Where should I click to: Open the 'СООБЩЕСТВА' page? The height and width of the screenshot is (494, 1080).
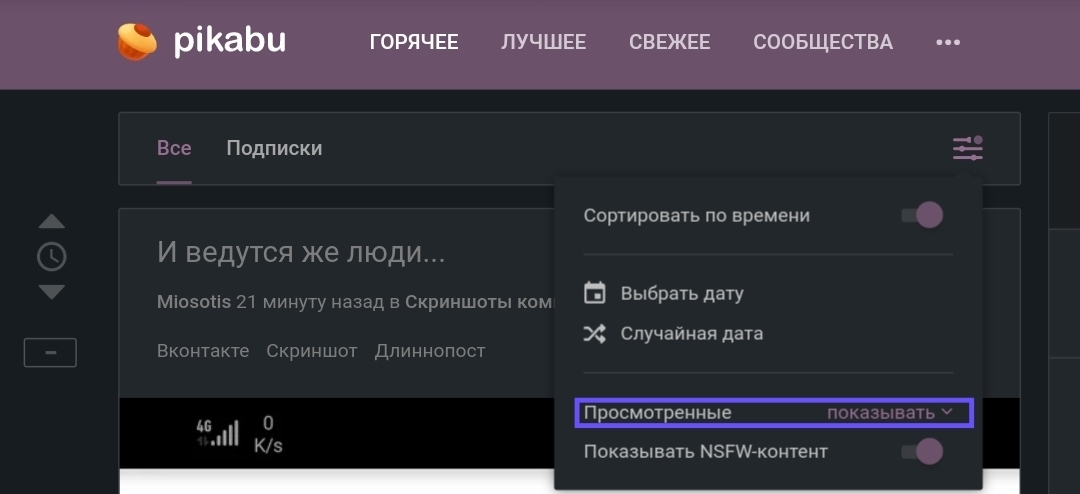[822, 42]
